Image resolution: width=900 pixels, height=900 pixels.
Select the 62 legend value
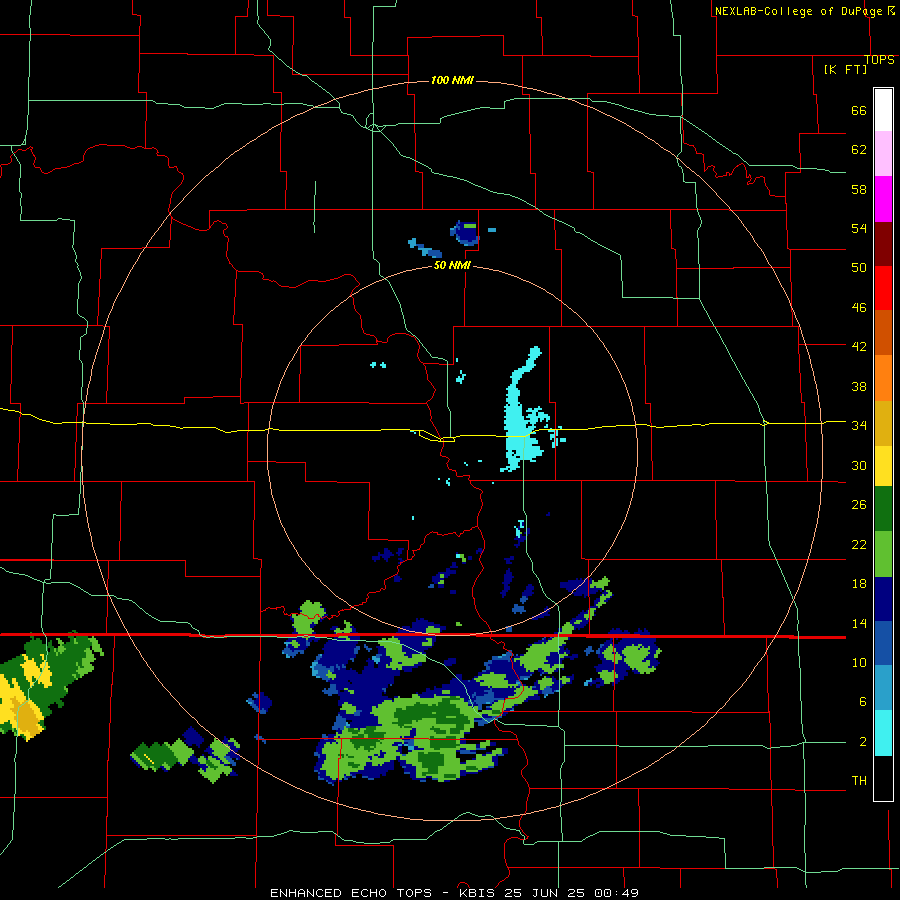pyautogui.click(x=859, y=150)
